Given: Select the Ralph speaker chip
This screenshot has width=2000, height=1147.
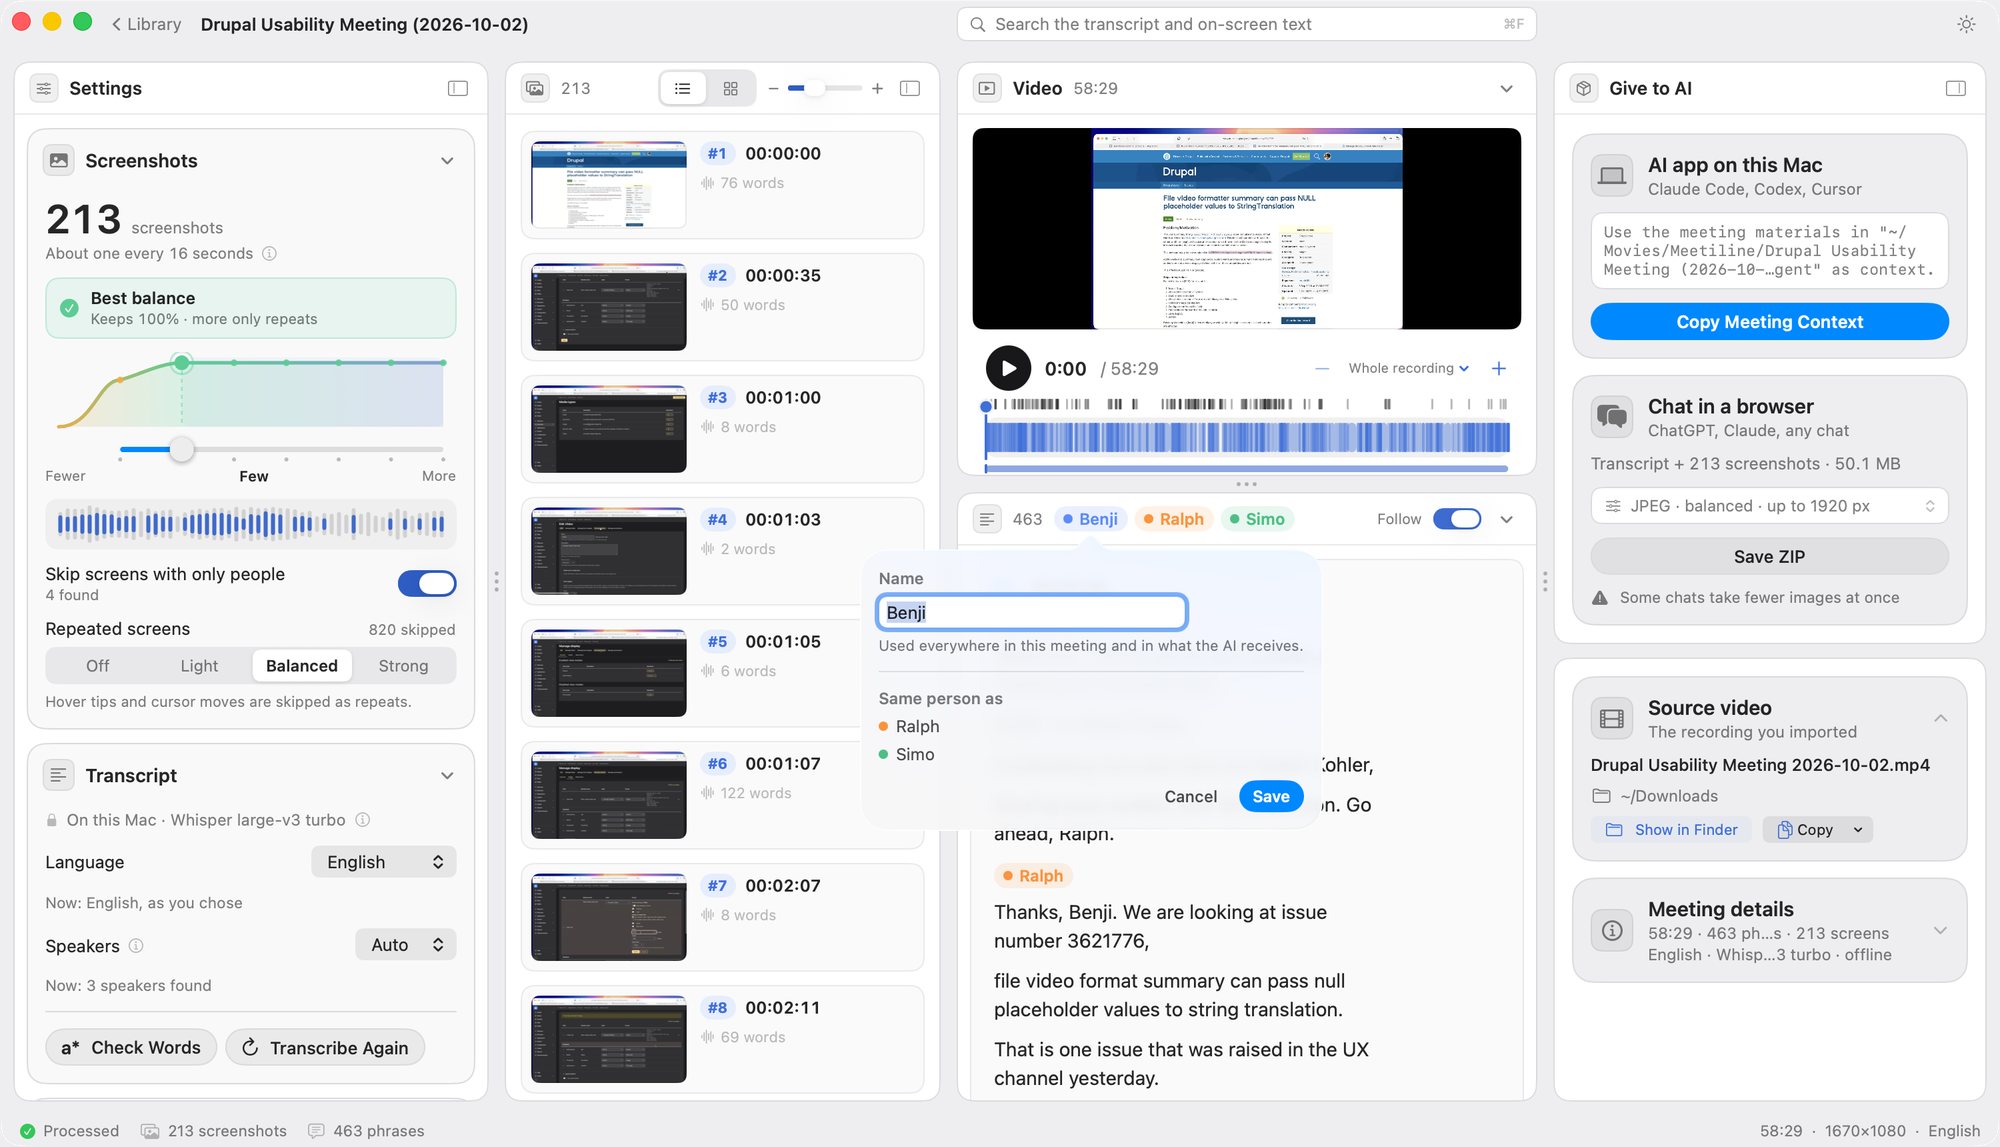Looking at the screenshot, I should [1173, 519].
